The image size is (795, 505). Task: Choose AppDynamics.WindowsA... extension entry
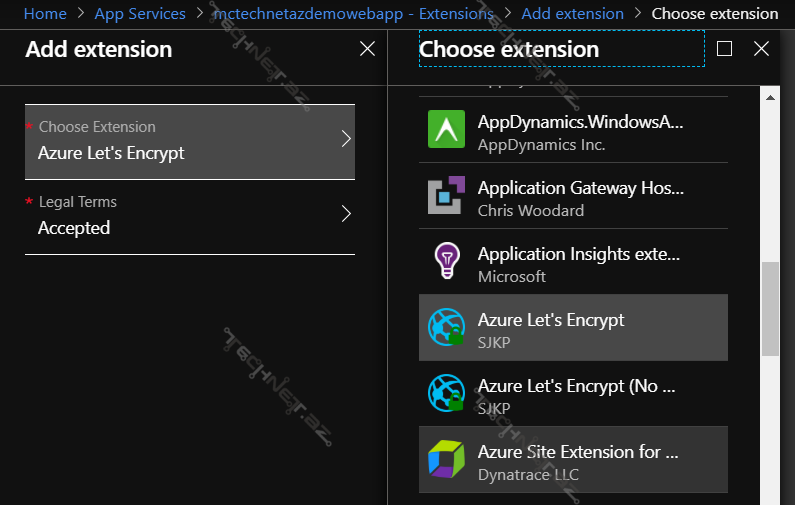tap(580, 132)
